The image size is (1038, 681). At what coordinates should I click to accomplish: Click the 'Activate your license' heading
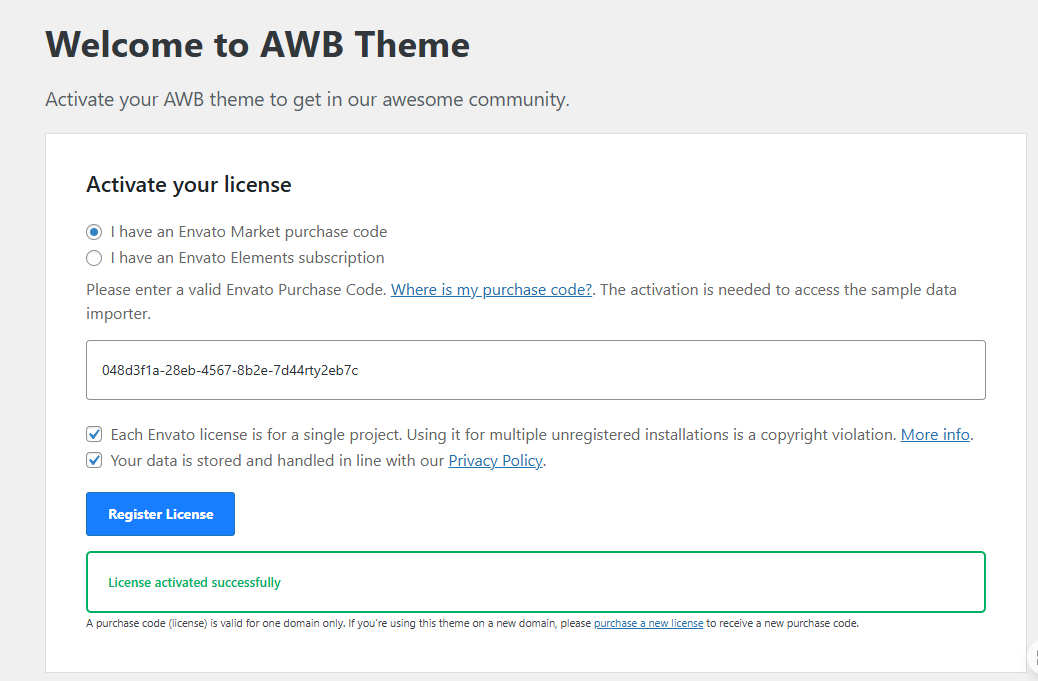[189, 185]
